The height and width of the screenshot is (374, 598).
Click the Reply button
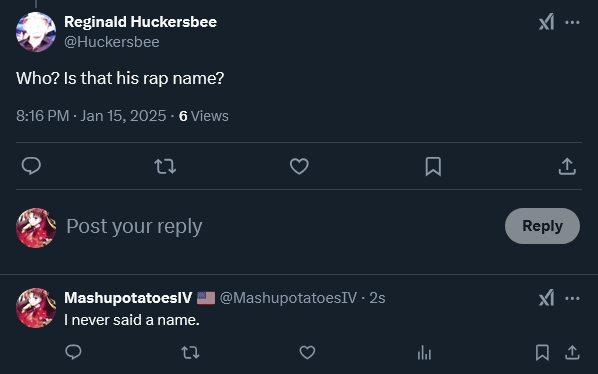[x=542, y=226]
